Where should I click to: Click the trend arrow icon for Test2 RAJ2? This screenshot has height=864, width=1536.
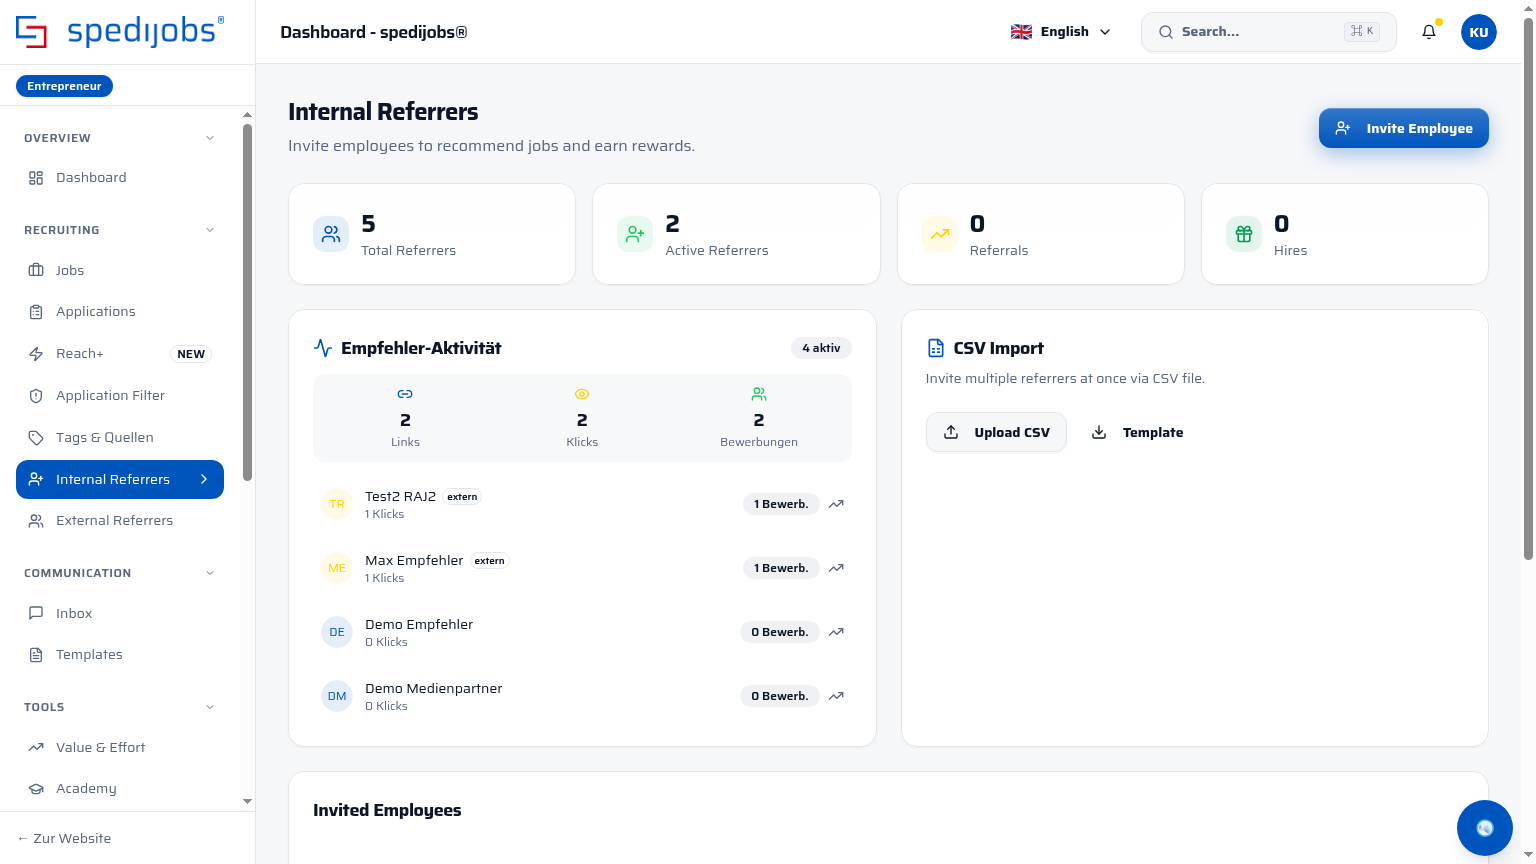point(836,504)
